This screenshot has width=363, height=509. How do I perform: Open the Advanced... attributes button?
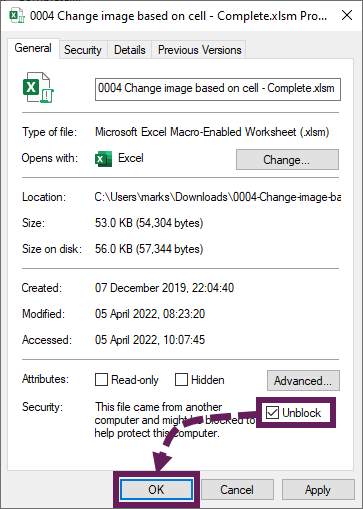tap(303, 380)
